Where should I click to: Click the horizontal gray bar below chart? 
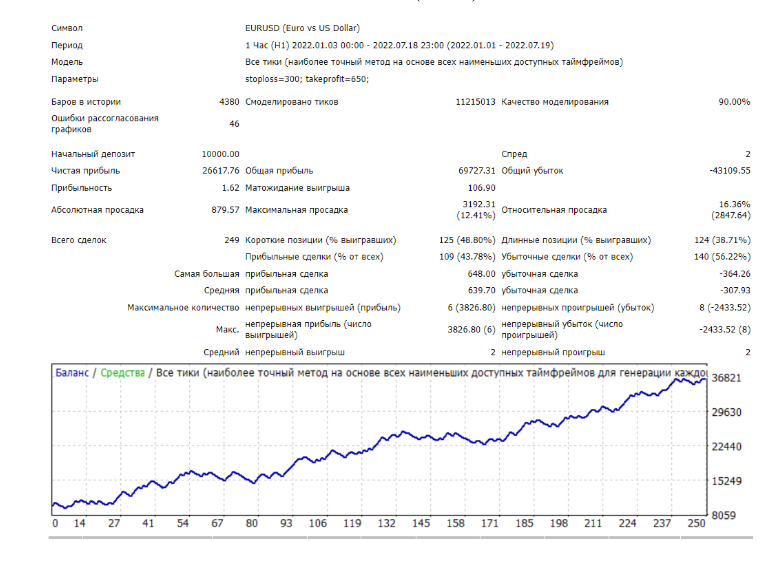[x=400, y=538]
